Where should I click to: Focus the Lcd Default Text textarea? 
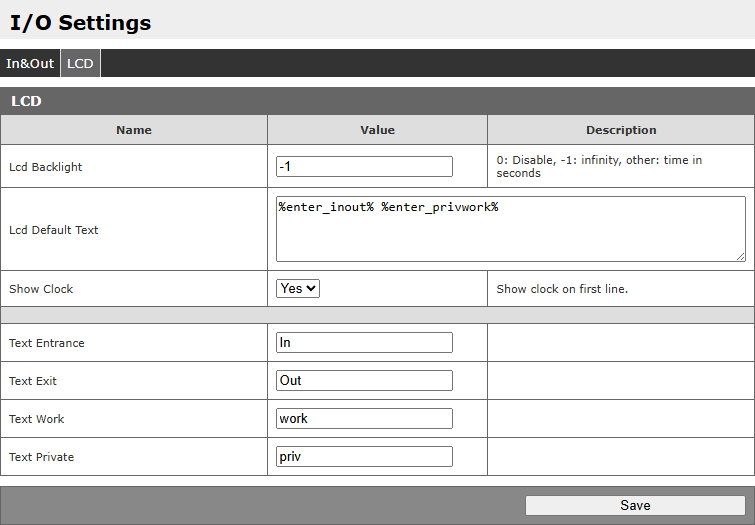pyautogui.click(x=510, y=229)
